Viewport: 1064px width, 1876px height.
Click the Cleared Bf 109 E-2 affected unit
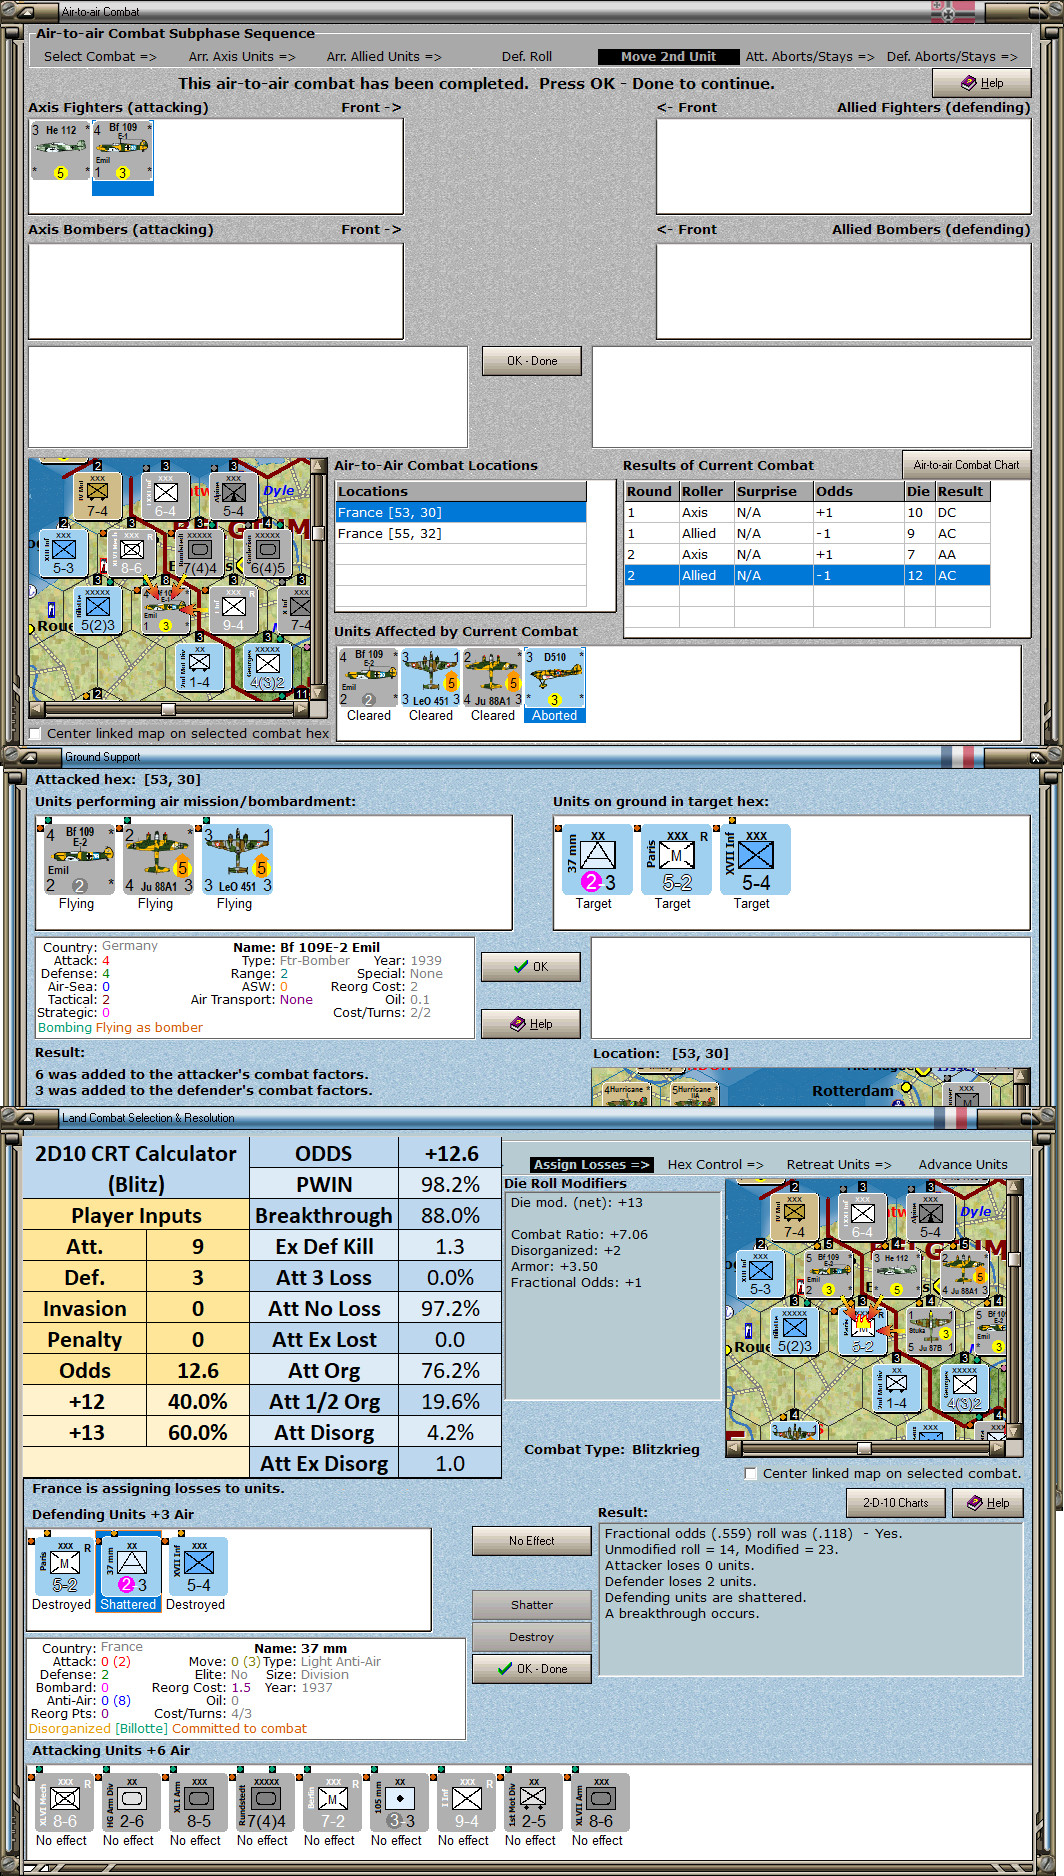coord(369,686)
